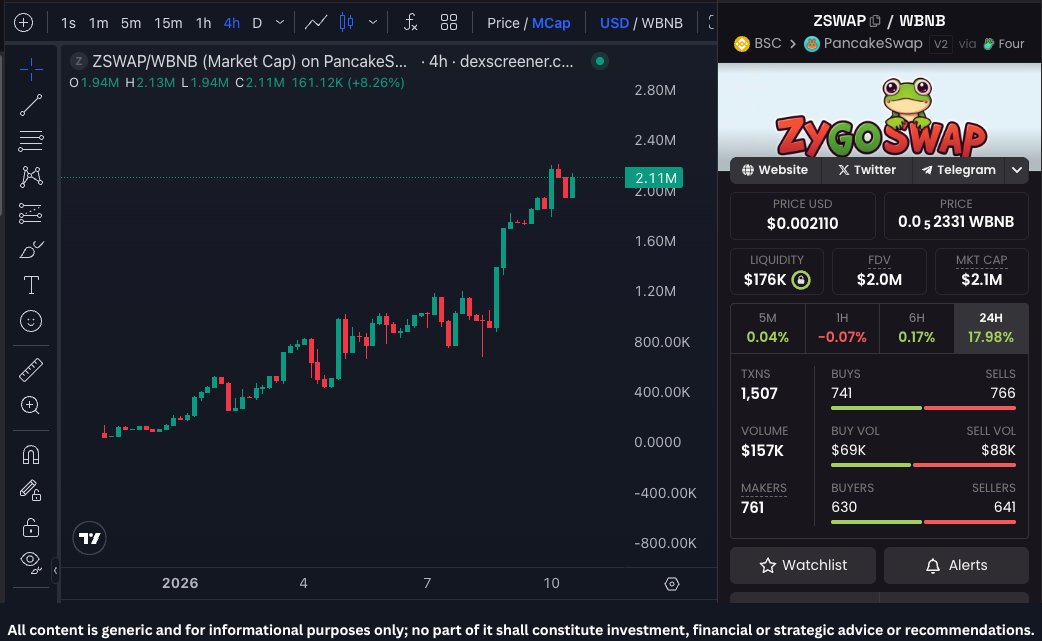Select the D daily timeframe
Image resolution: width=1042 pixels, height=641 pixels.
(x=257, y=23)
